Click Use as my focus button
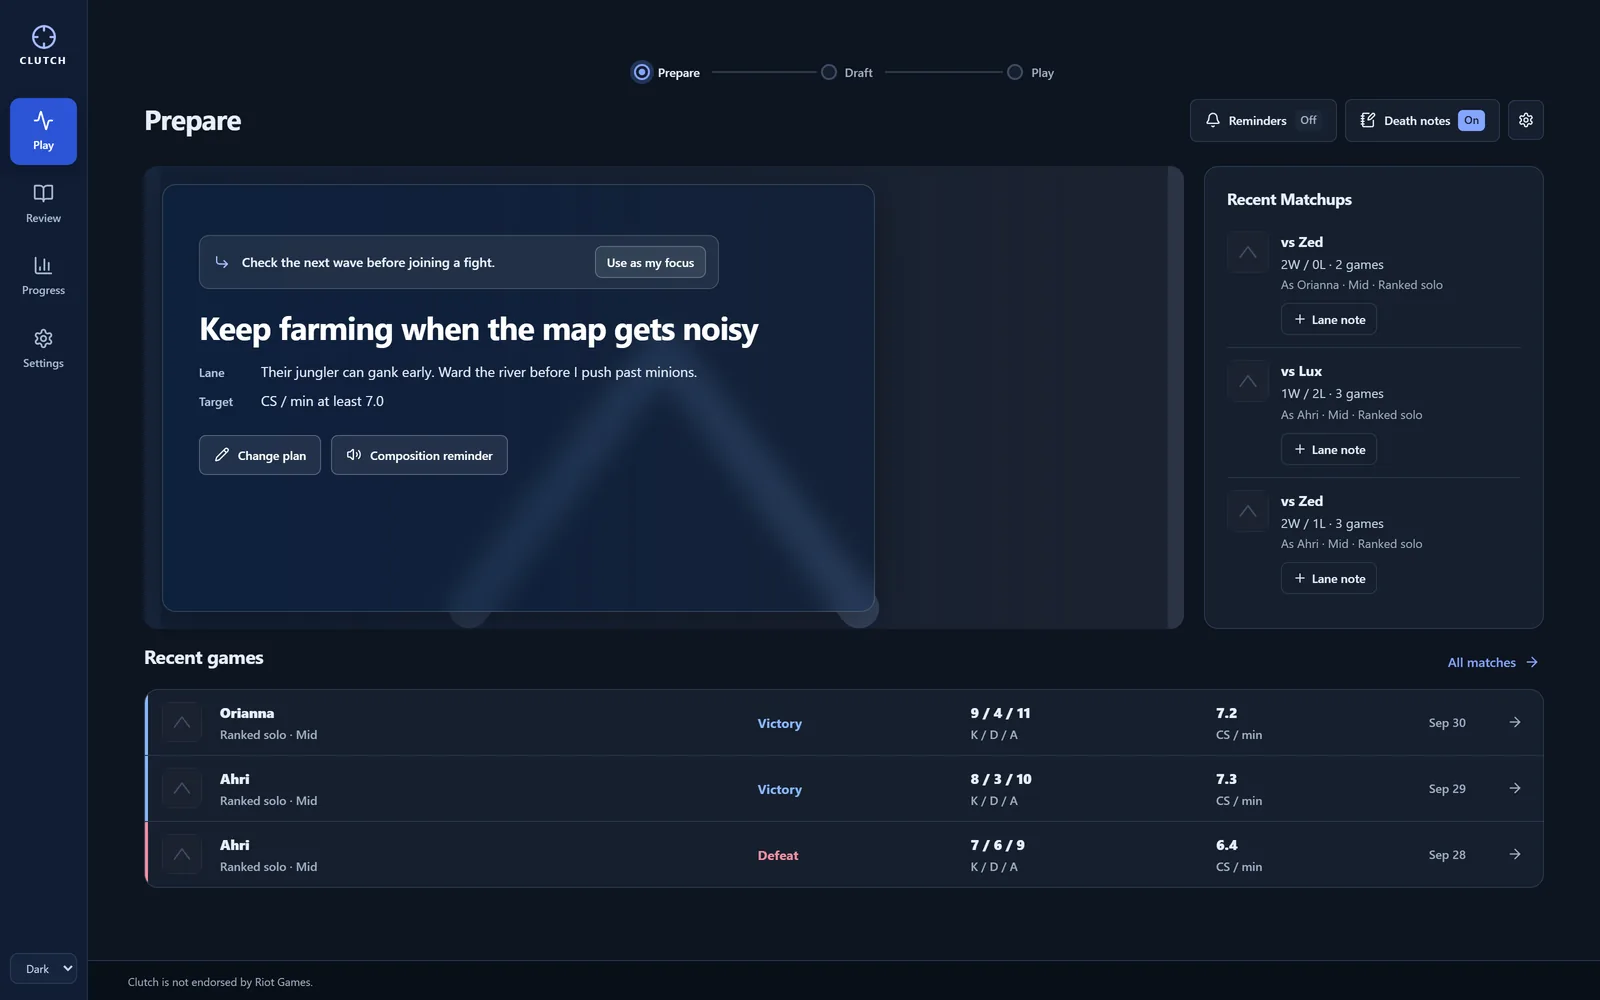Screen dimensions: 1600x1000 pos(650,262)
